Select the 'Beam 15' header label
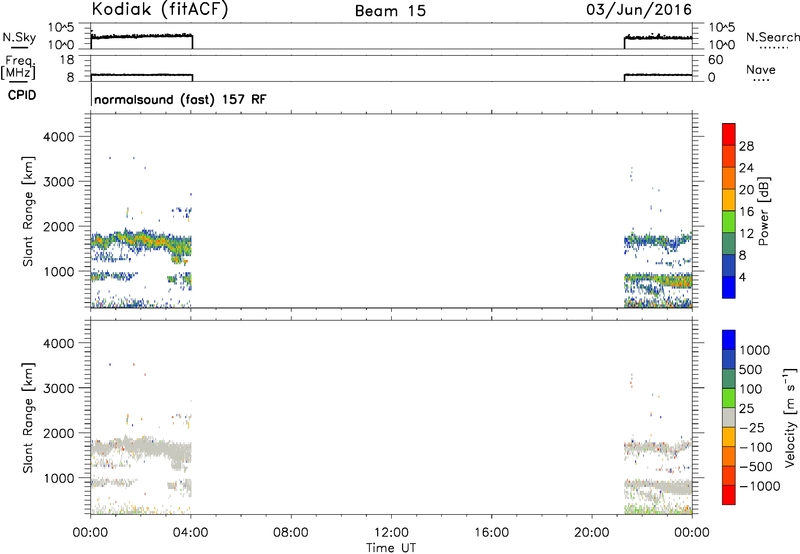800x554 pixels. pos(390,11)
